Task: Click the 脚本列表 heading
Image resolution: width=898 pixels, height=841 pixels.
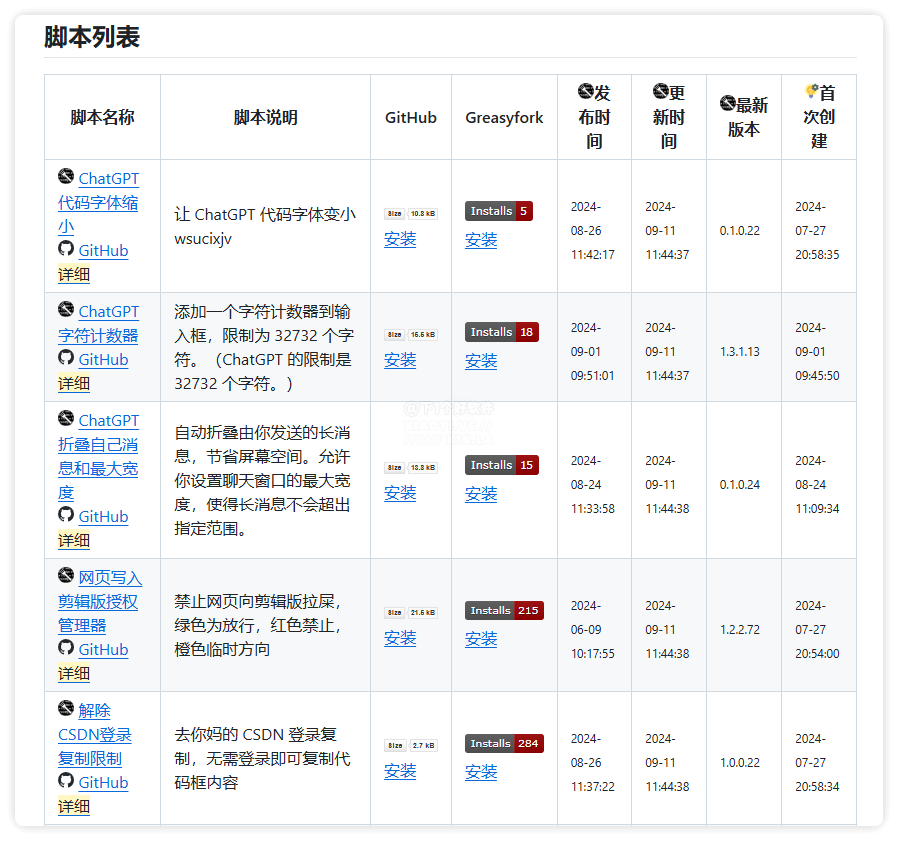Action: click(92, 37)
